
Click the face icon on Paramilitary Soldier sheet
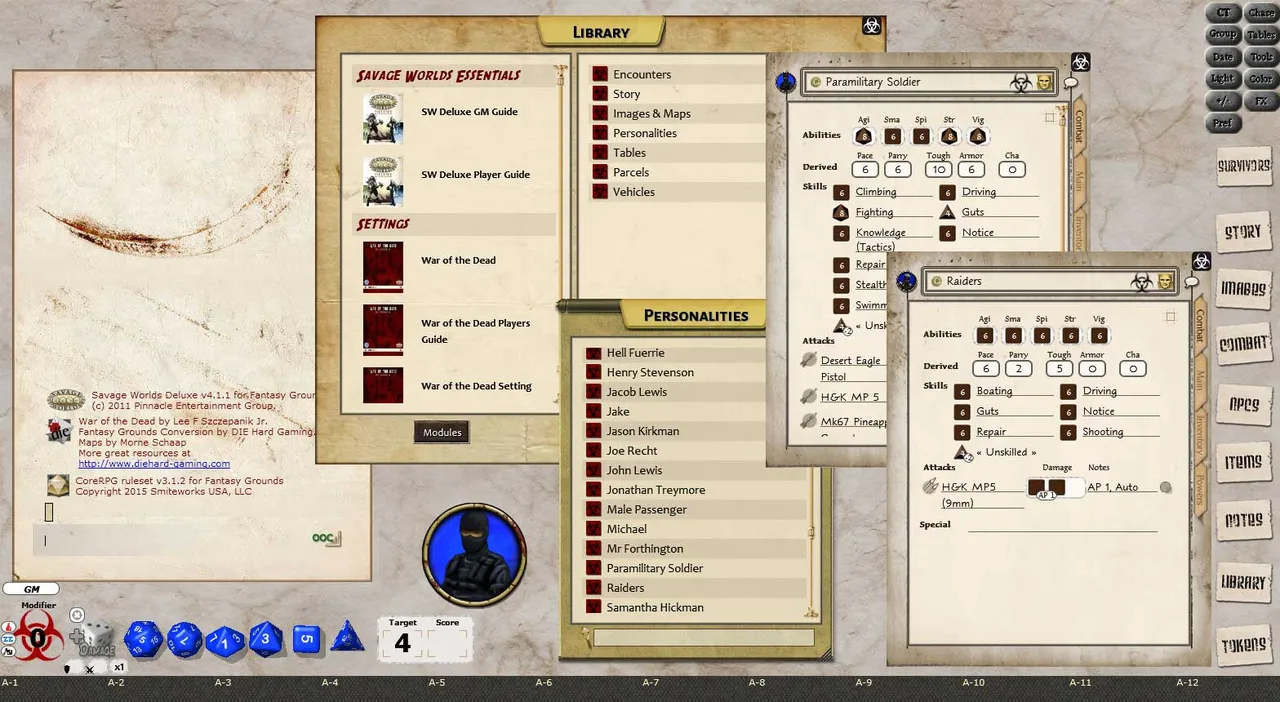click(x=1045, y=82)
